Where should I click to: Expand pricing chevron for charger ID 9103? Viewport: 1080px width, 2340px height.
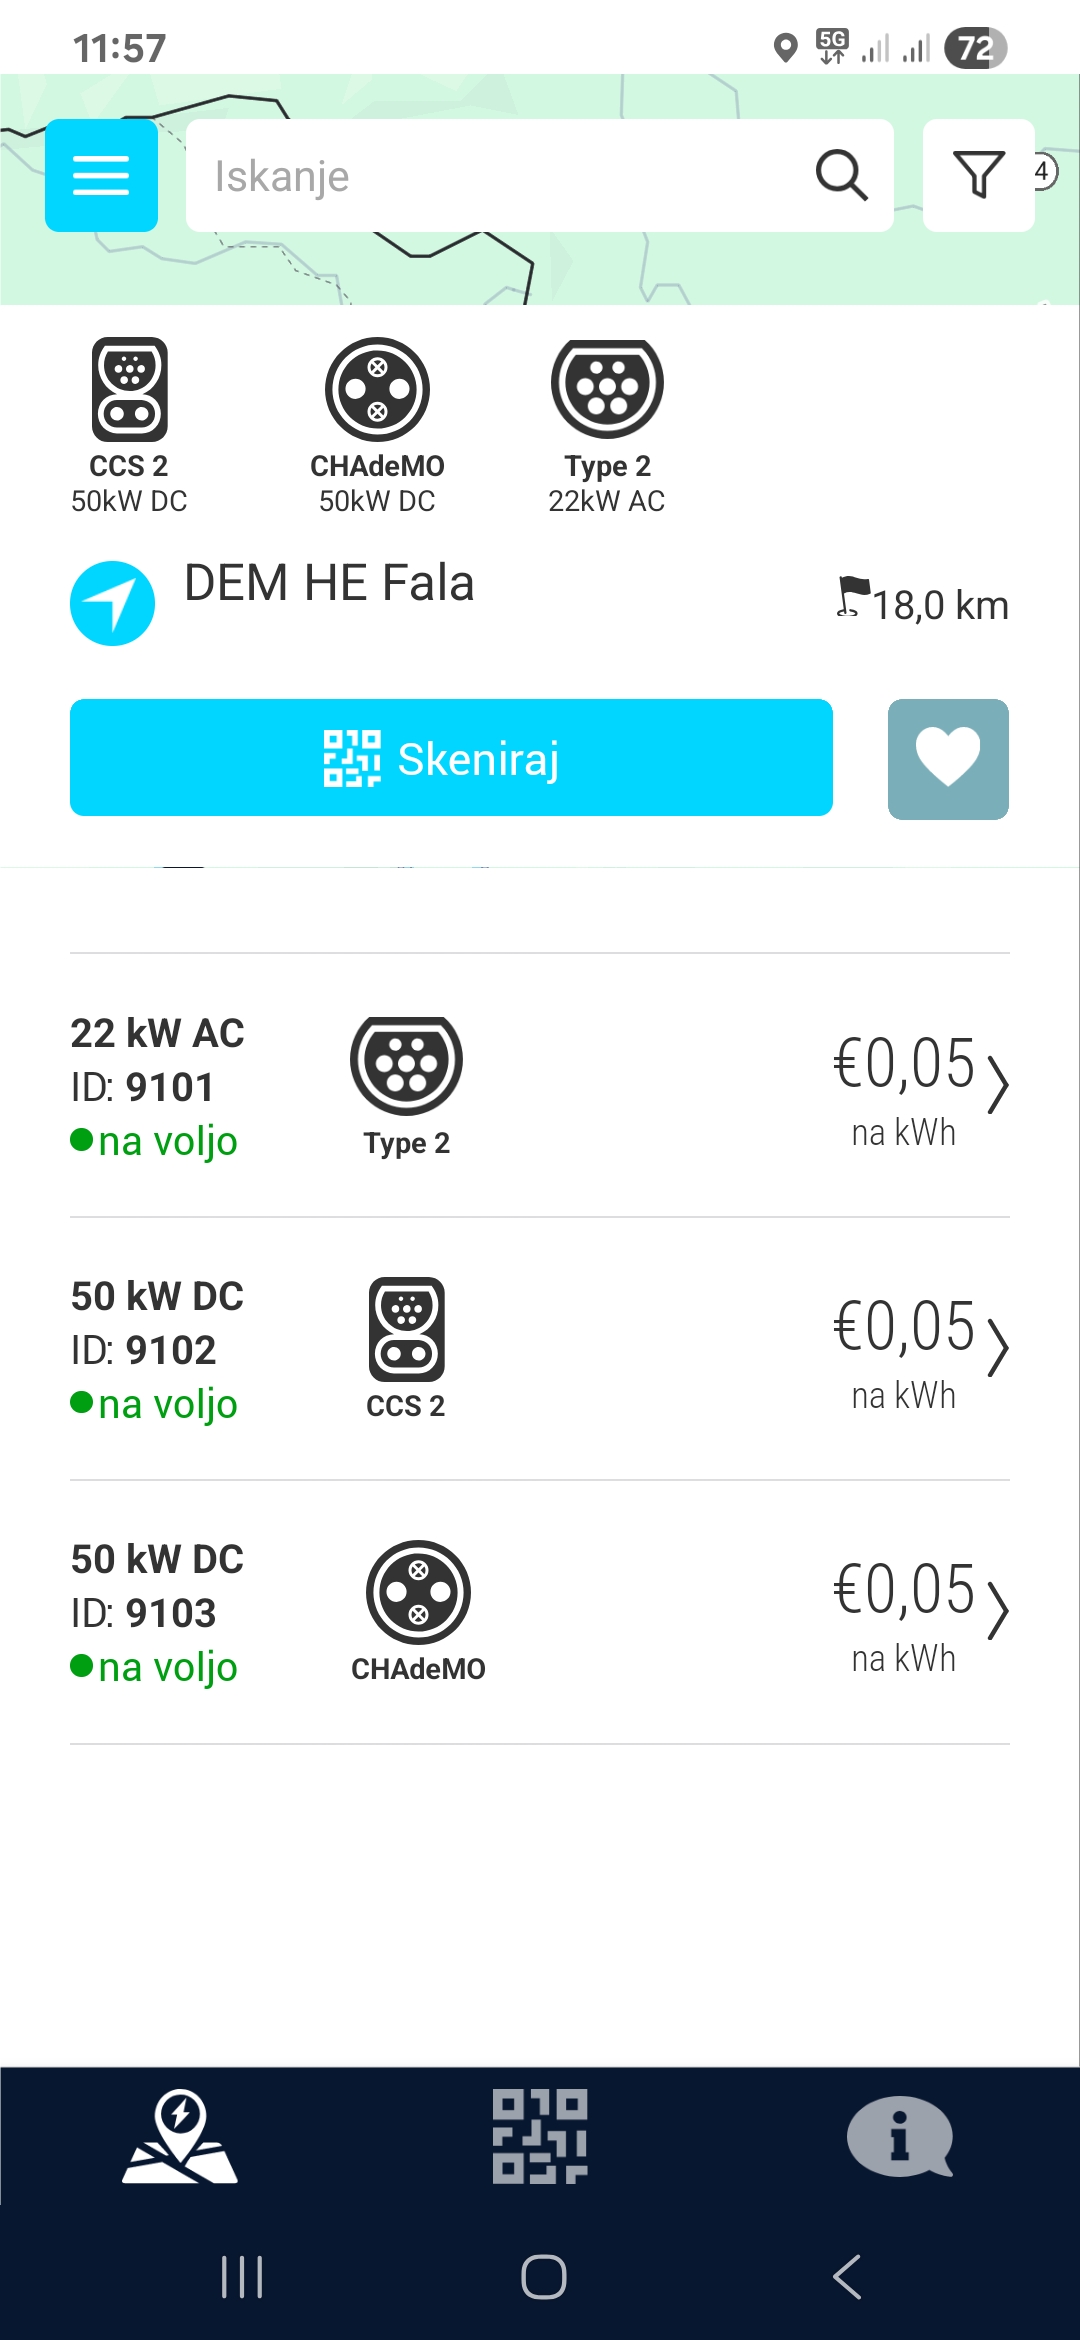(997, 1611)
